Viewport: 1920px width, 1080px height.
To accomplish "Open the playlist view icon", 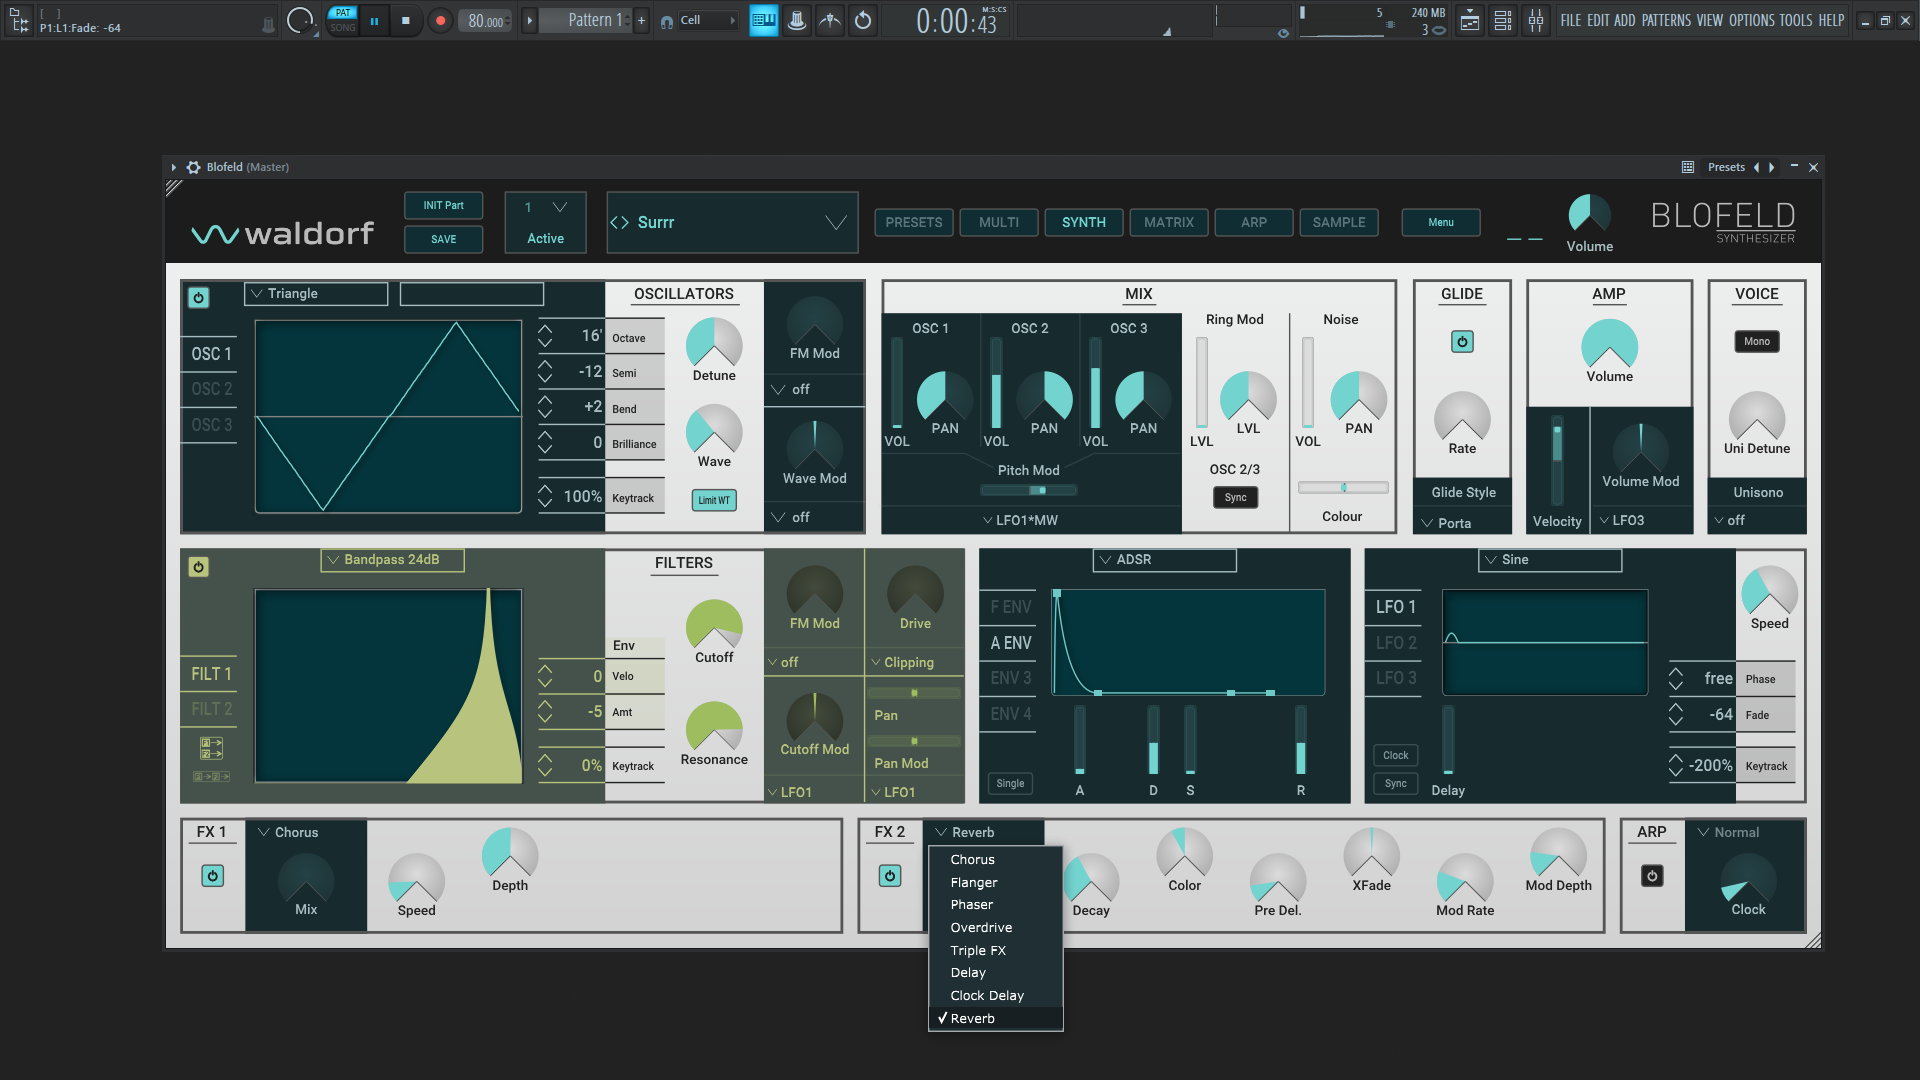I will coord(1470,20).
